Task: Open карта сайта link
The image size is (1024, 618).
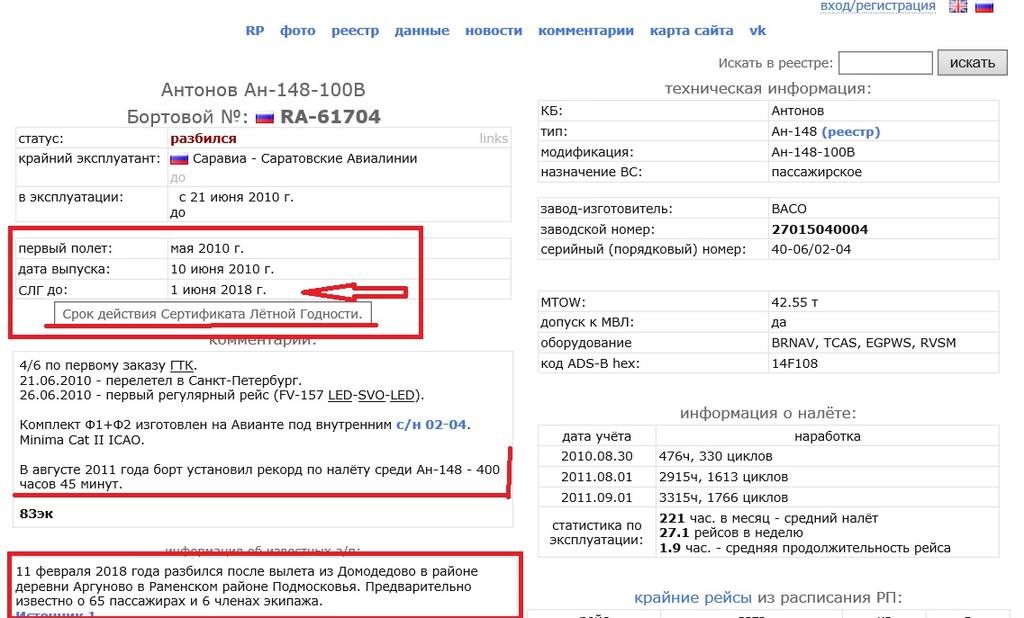Action: pyautogui.click(x=692, y=31)
